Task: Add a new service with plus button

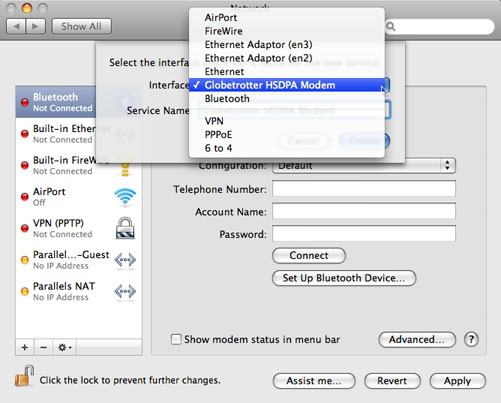Action: [25, 347]
